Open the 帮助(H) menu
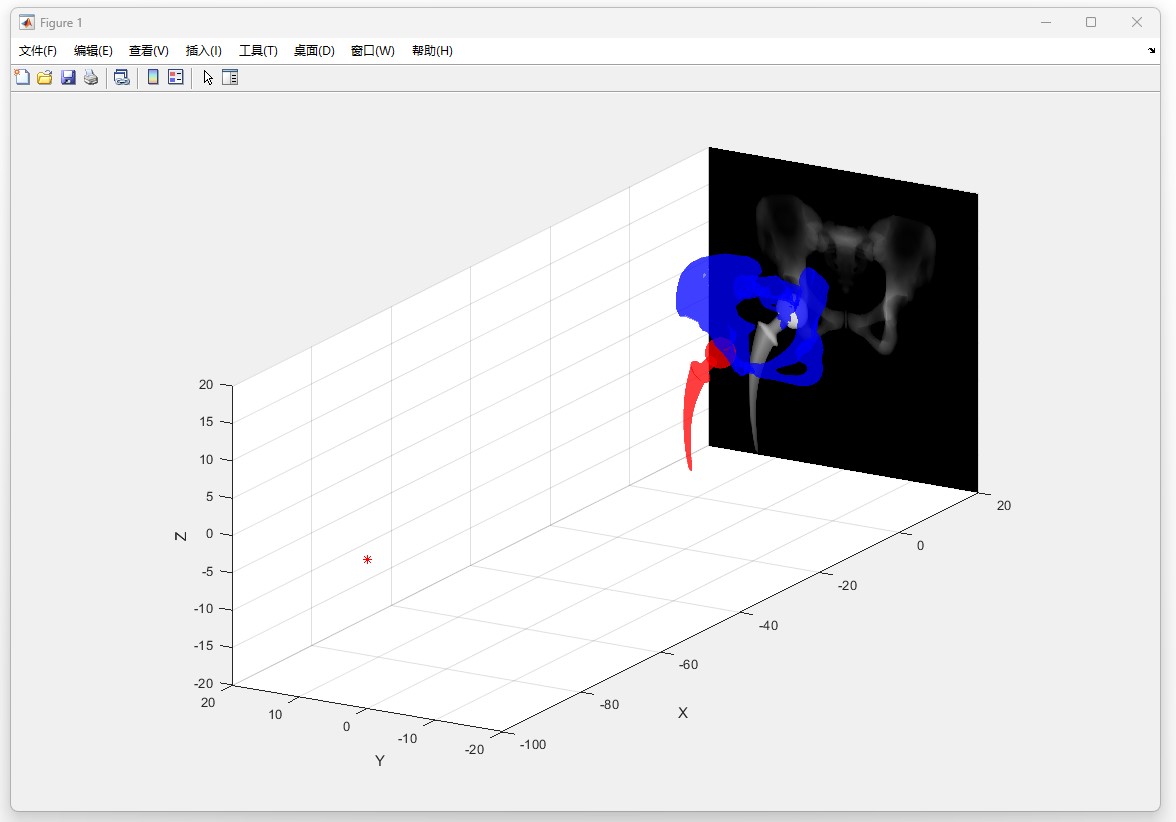 (x=432, y=51)
